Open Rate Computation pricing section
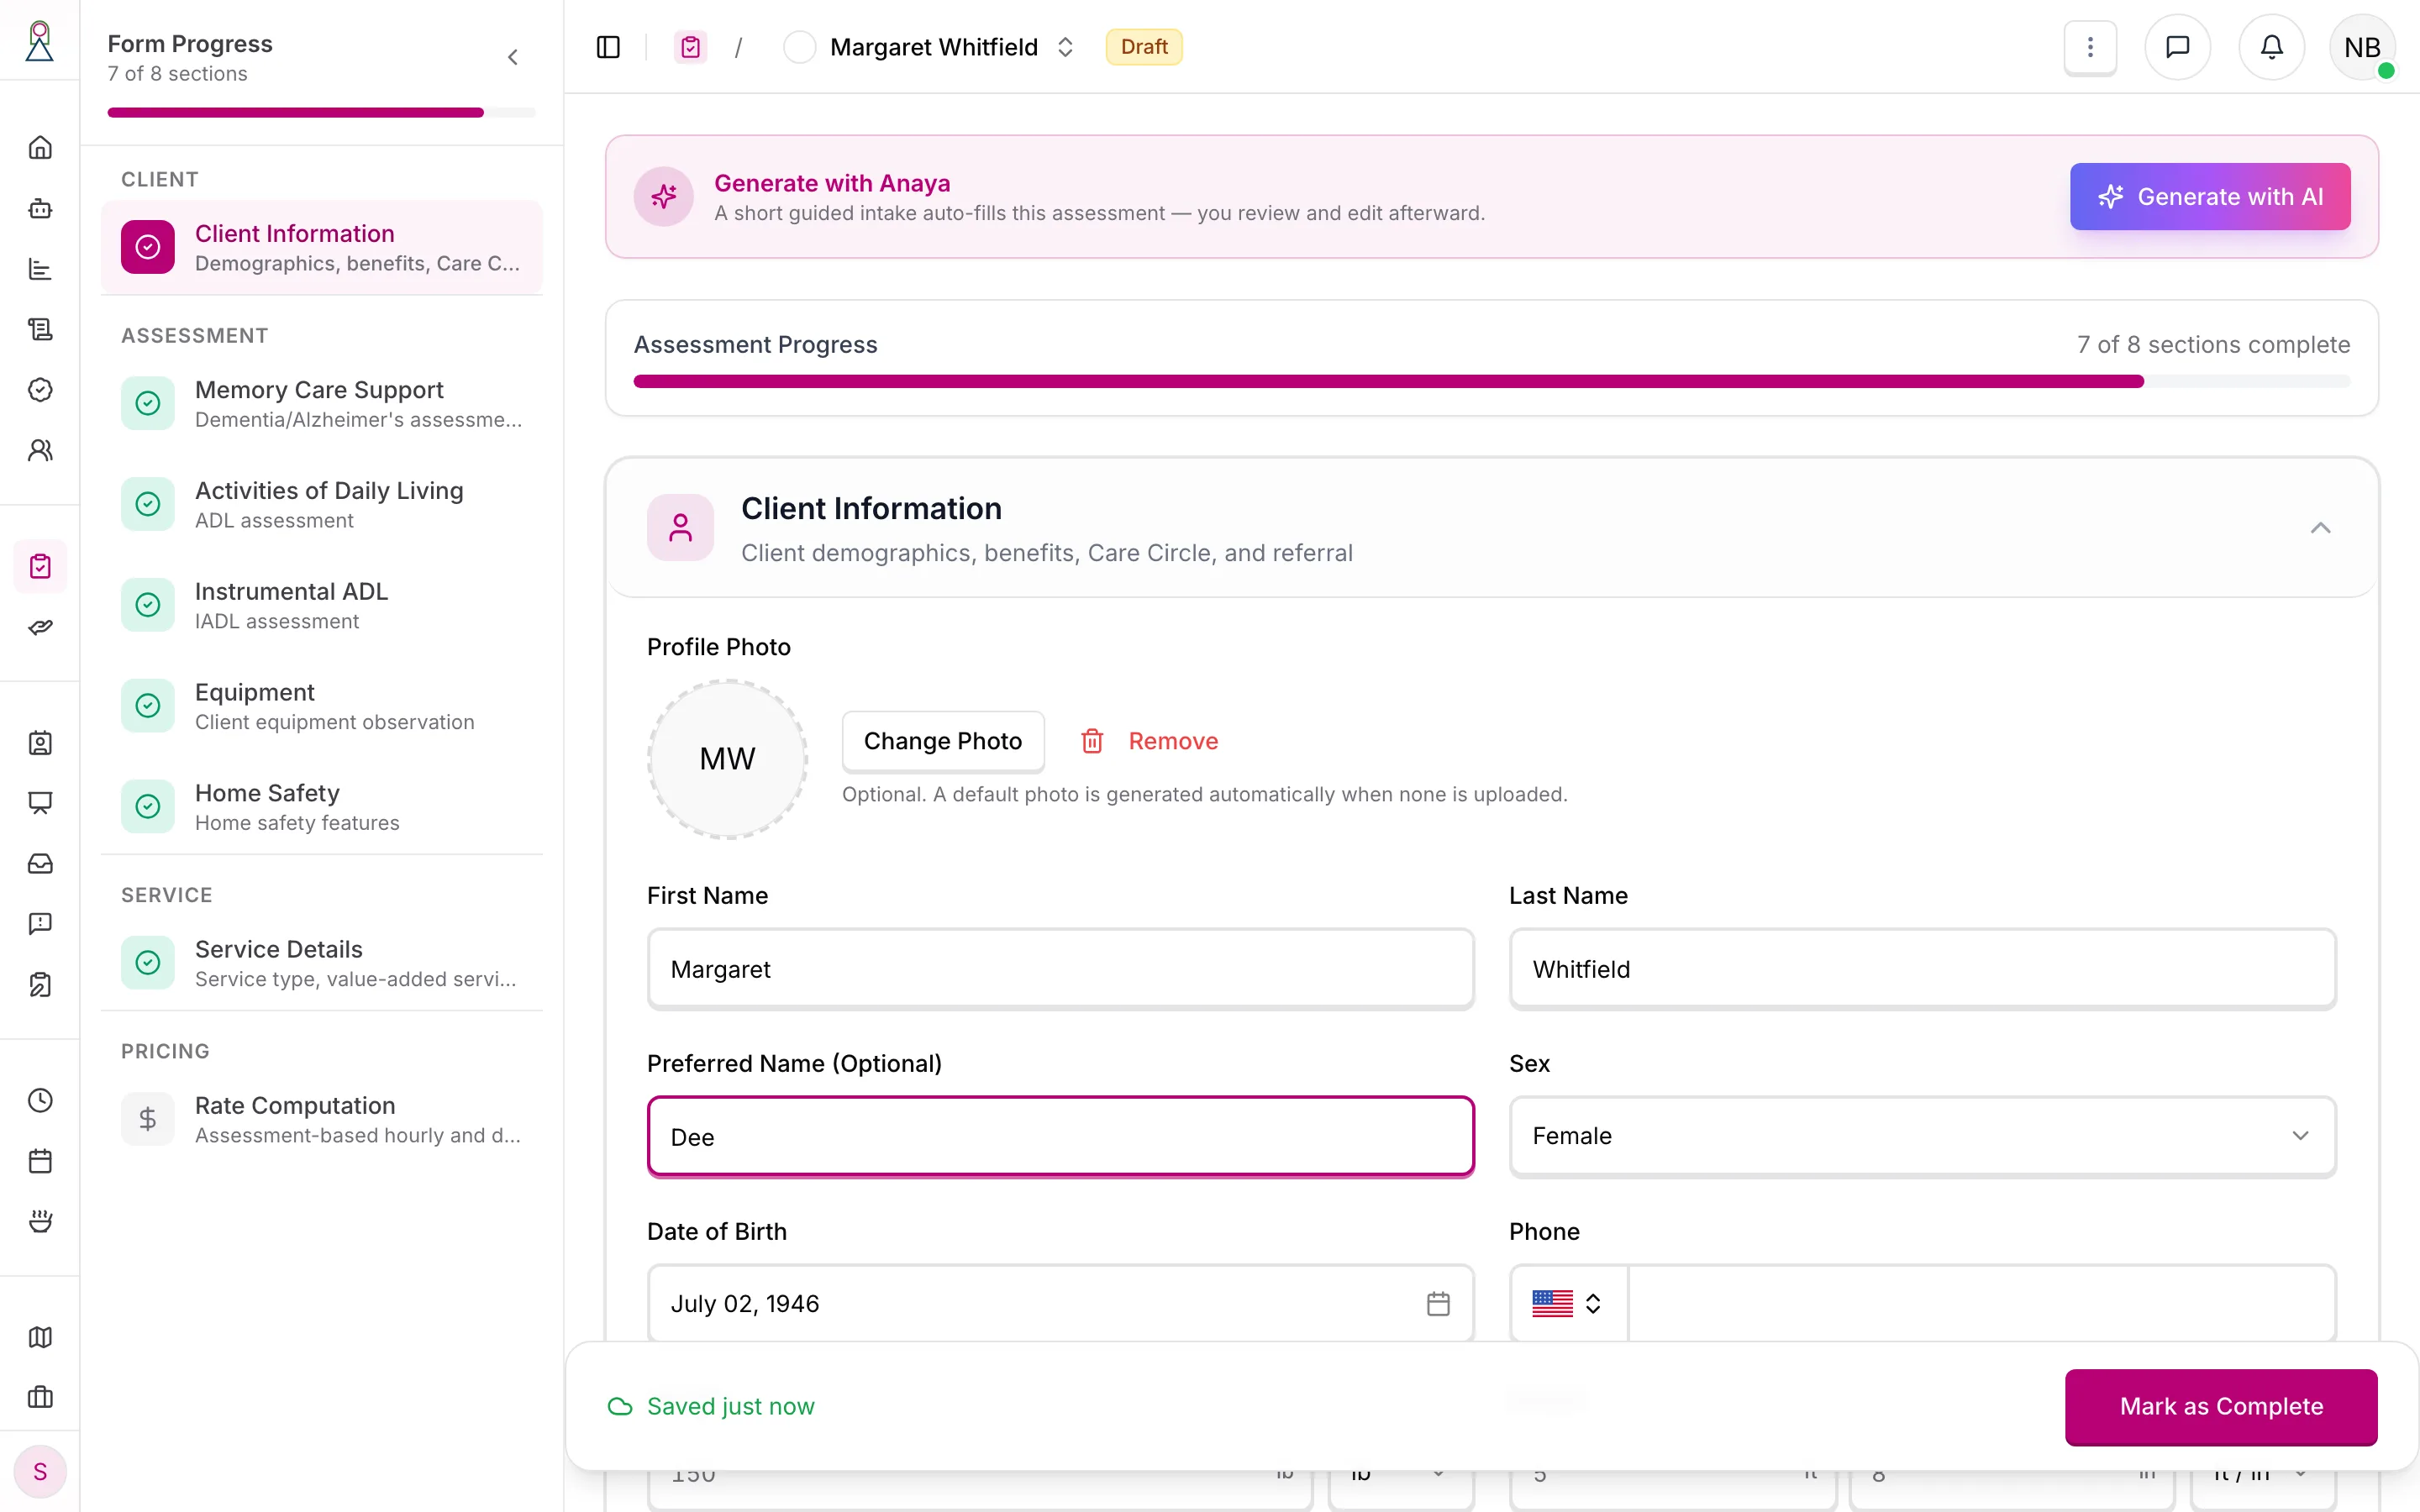The width and height of the screenshot is (2420, 1512). pyautogui.click(x=322, y=1119)
